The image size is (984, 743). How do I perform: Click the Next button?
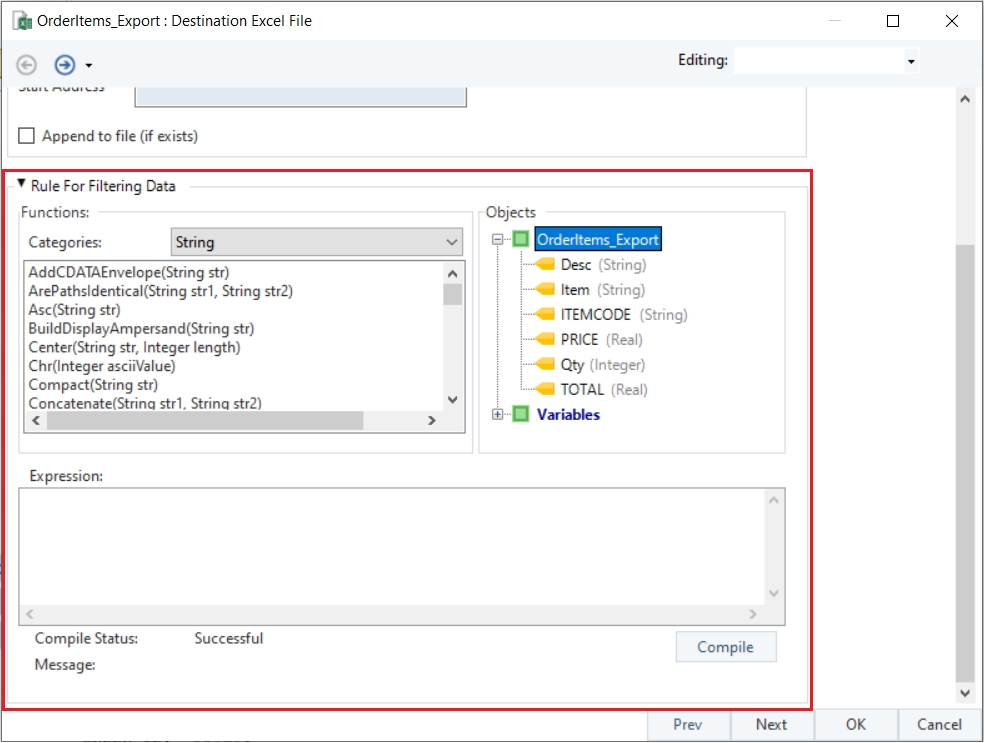(771, 725)
